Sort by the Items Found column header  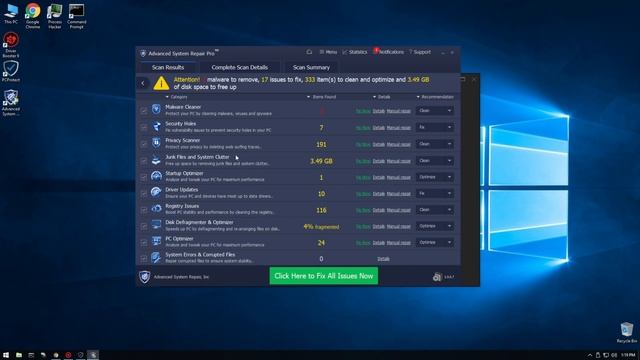click(x=321, y=97)
